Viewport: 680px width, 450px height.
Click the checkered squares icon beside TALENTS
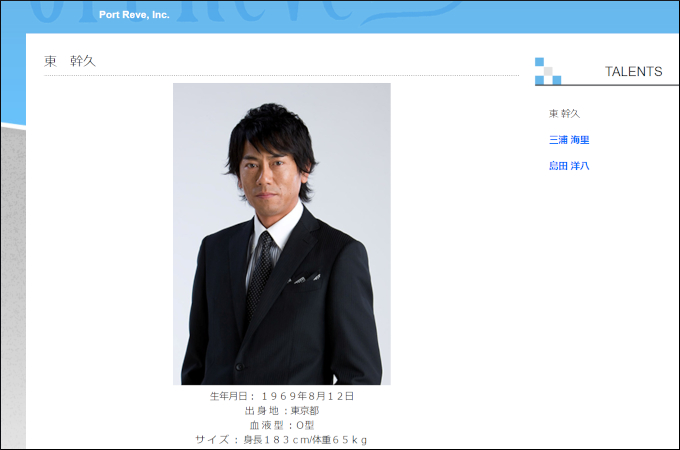548,71
